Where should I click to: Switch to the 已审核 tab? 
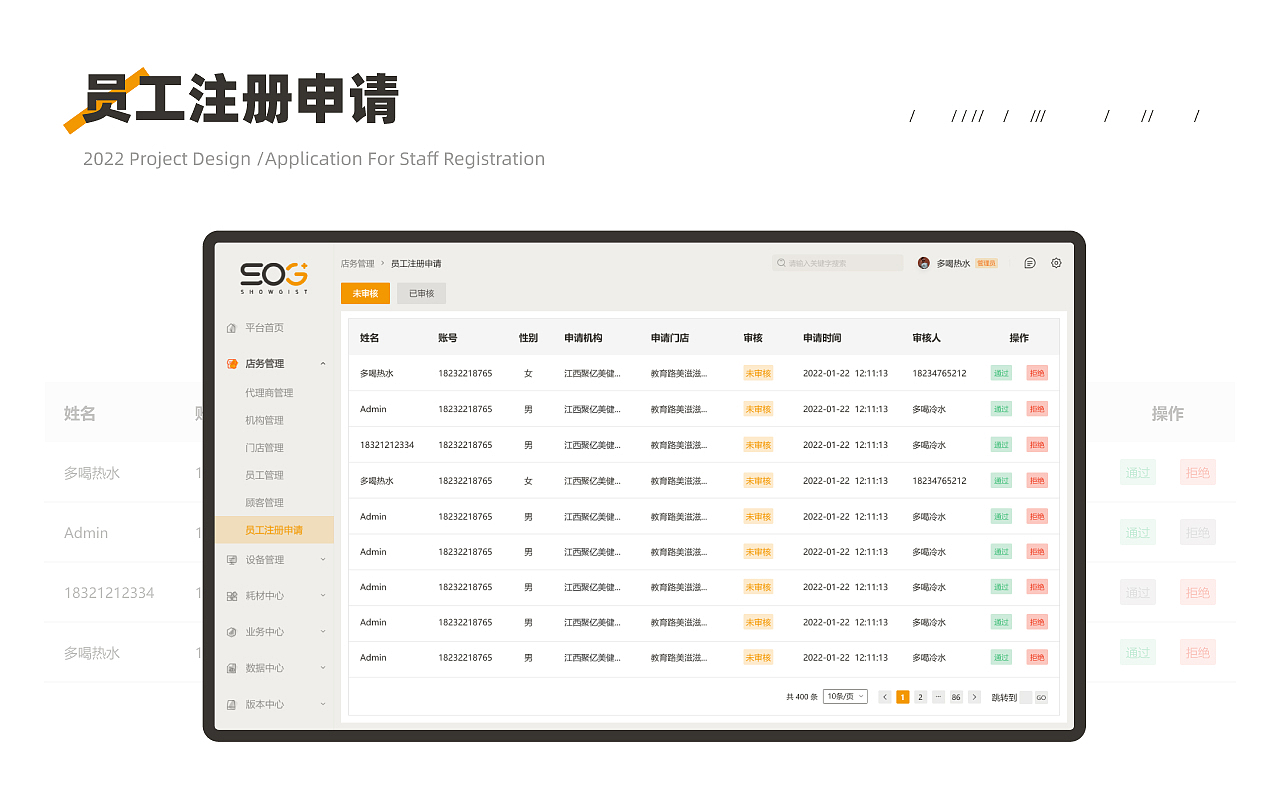[x=421, y=293]
